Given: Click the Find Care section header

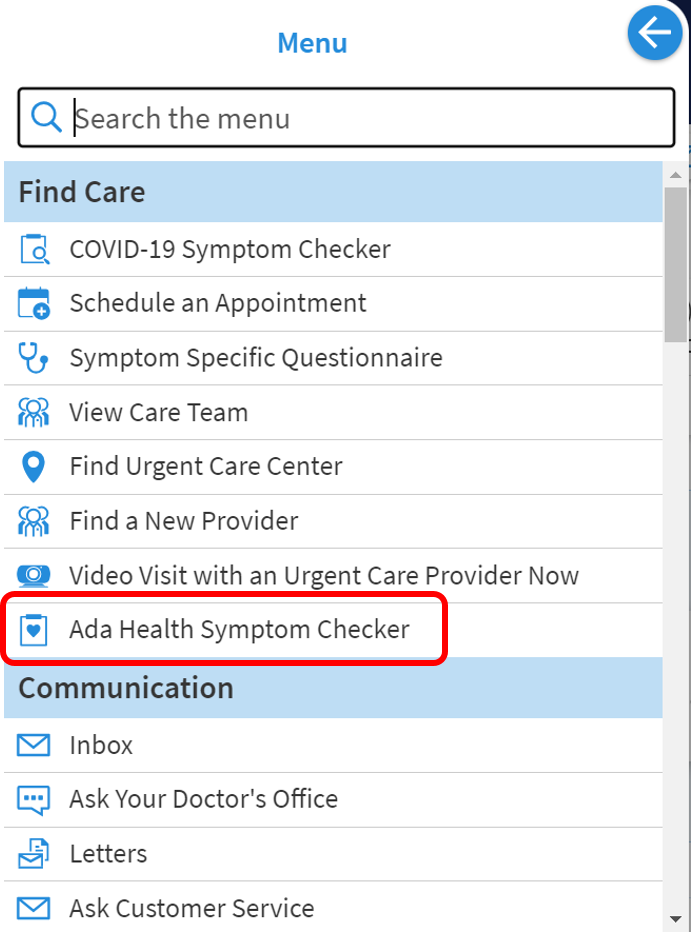Looking at the screenshot, I should (x=81, y=191).
